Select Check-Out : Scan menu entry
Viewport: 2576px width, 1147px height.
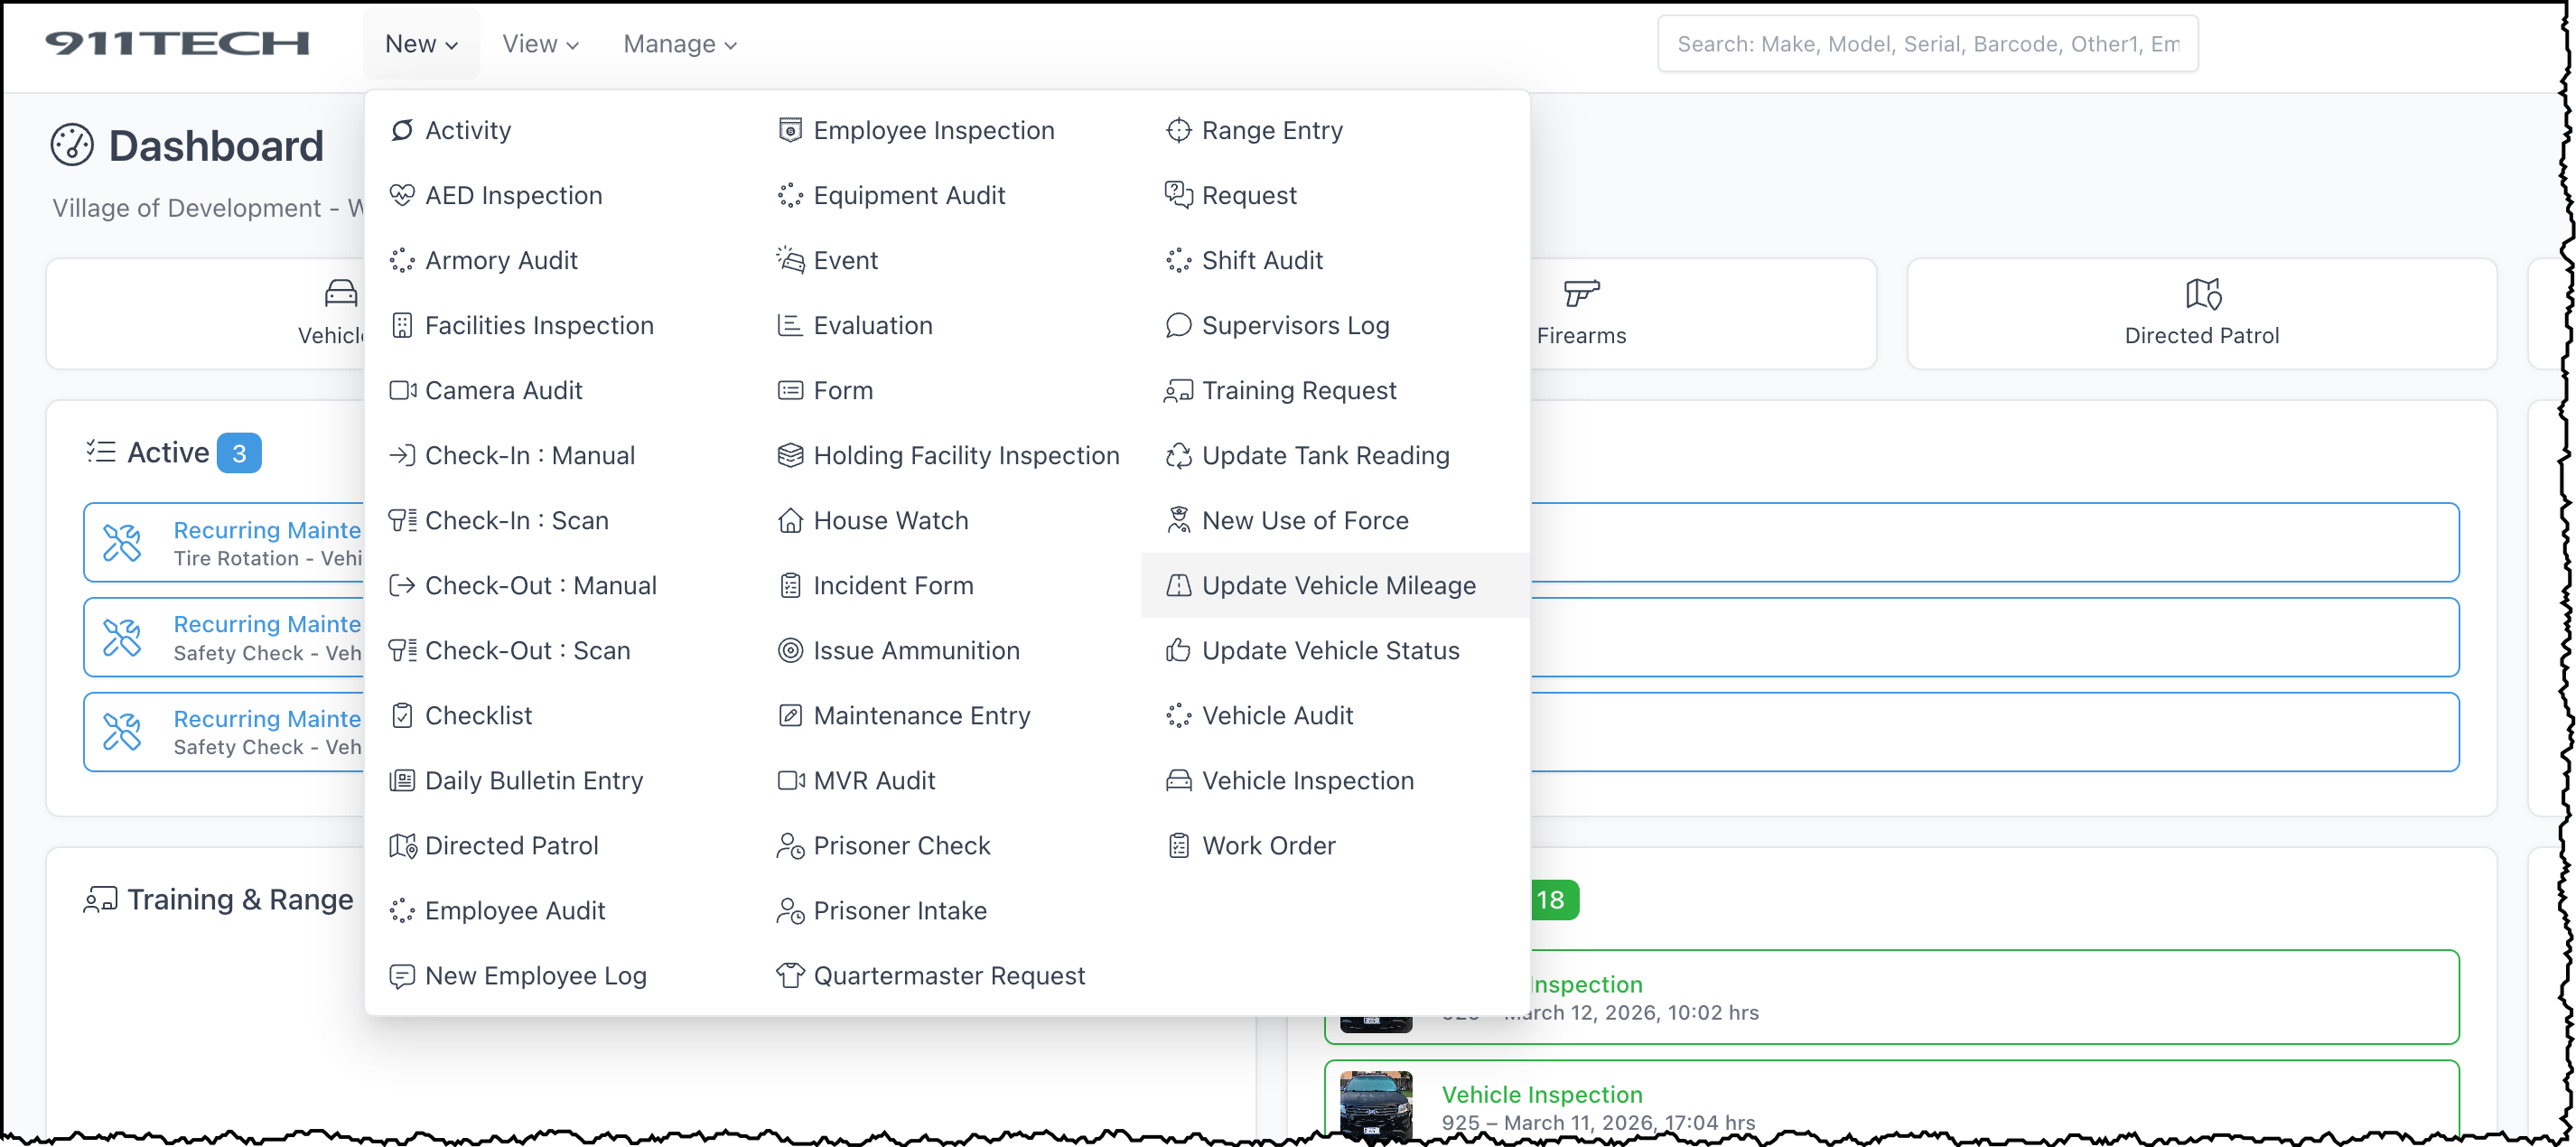pyautogui.click(x=527, y=650)
